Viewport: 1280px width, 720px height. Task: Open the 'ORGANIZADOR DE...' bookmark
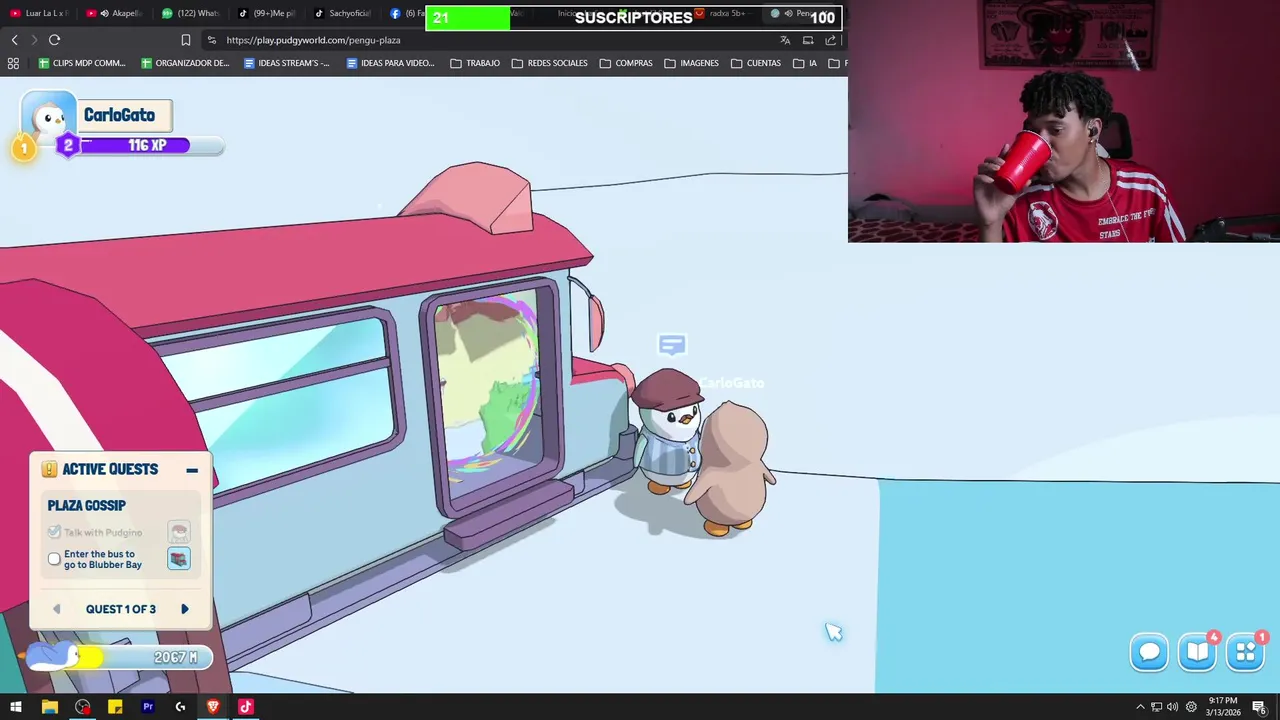(186, 63)
